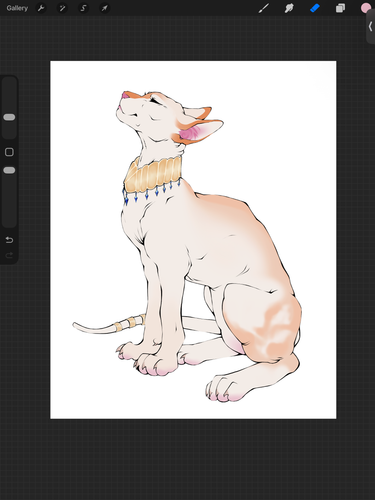Screen dimensions: 375x500
Task: Undo the last stroke
Action: pyautogui.click(x=9, y=240)
